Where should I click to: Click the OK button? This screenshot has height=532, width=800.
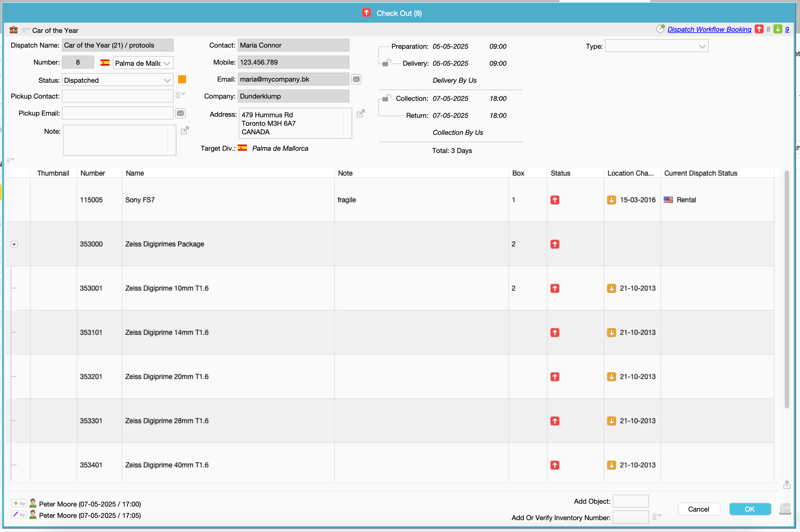click(x=749, y=509)
